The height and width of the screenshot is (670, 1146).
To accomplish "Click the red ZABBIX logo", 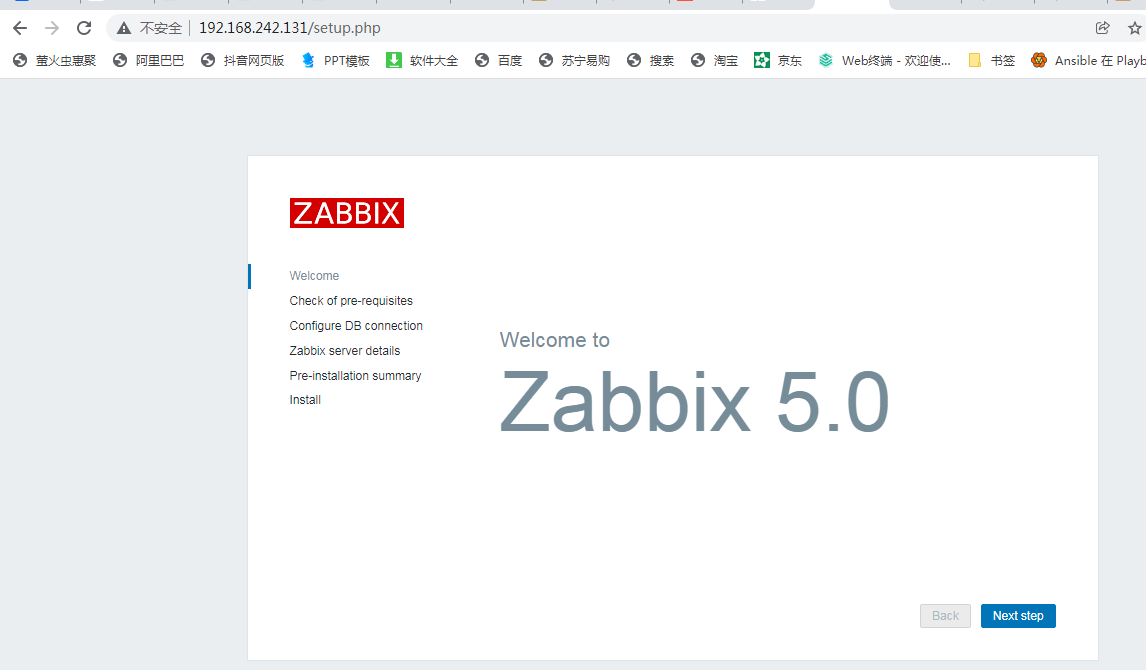I will pos(346,213).
